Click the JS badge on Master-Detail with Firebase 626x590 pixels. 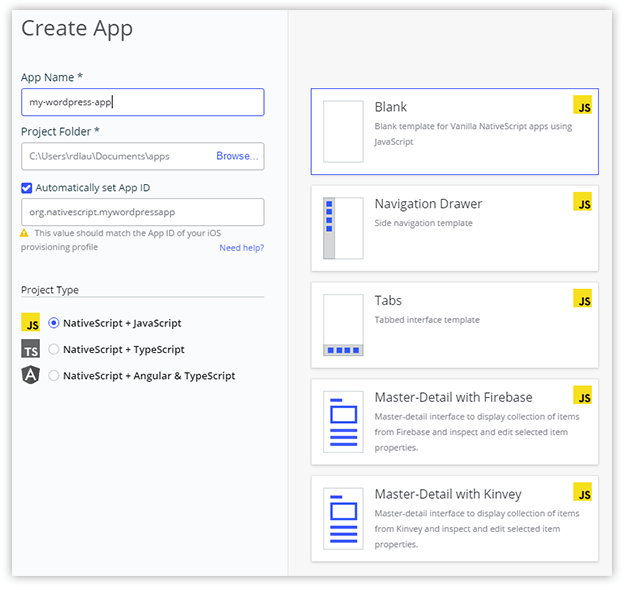582,395
